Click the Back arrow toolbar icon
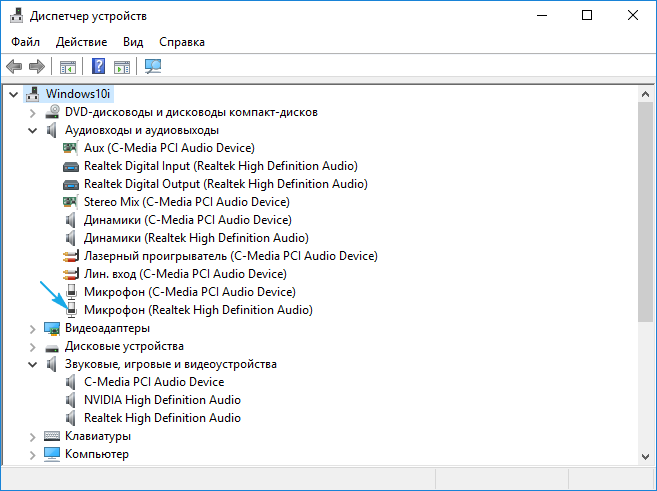The image size is (657, 491). point(14,67)
